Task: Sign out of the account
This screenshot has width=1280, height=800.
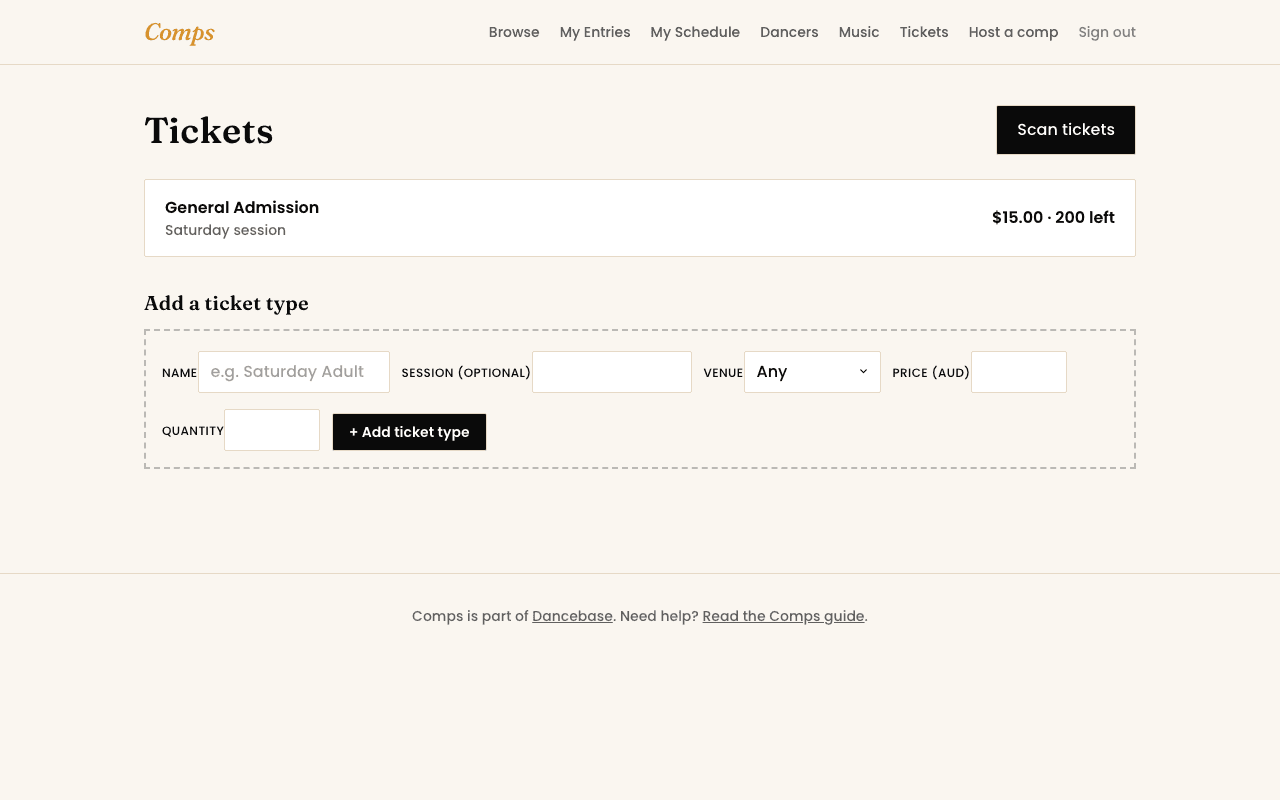Action: point(1107,32)
